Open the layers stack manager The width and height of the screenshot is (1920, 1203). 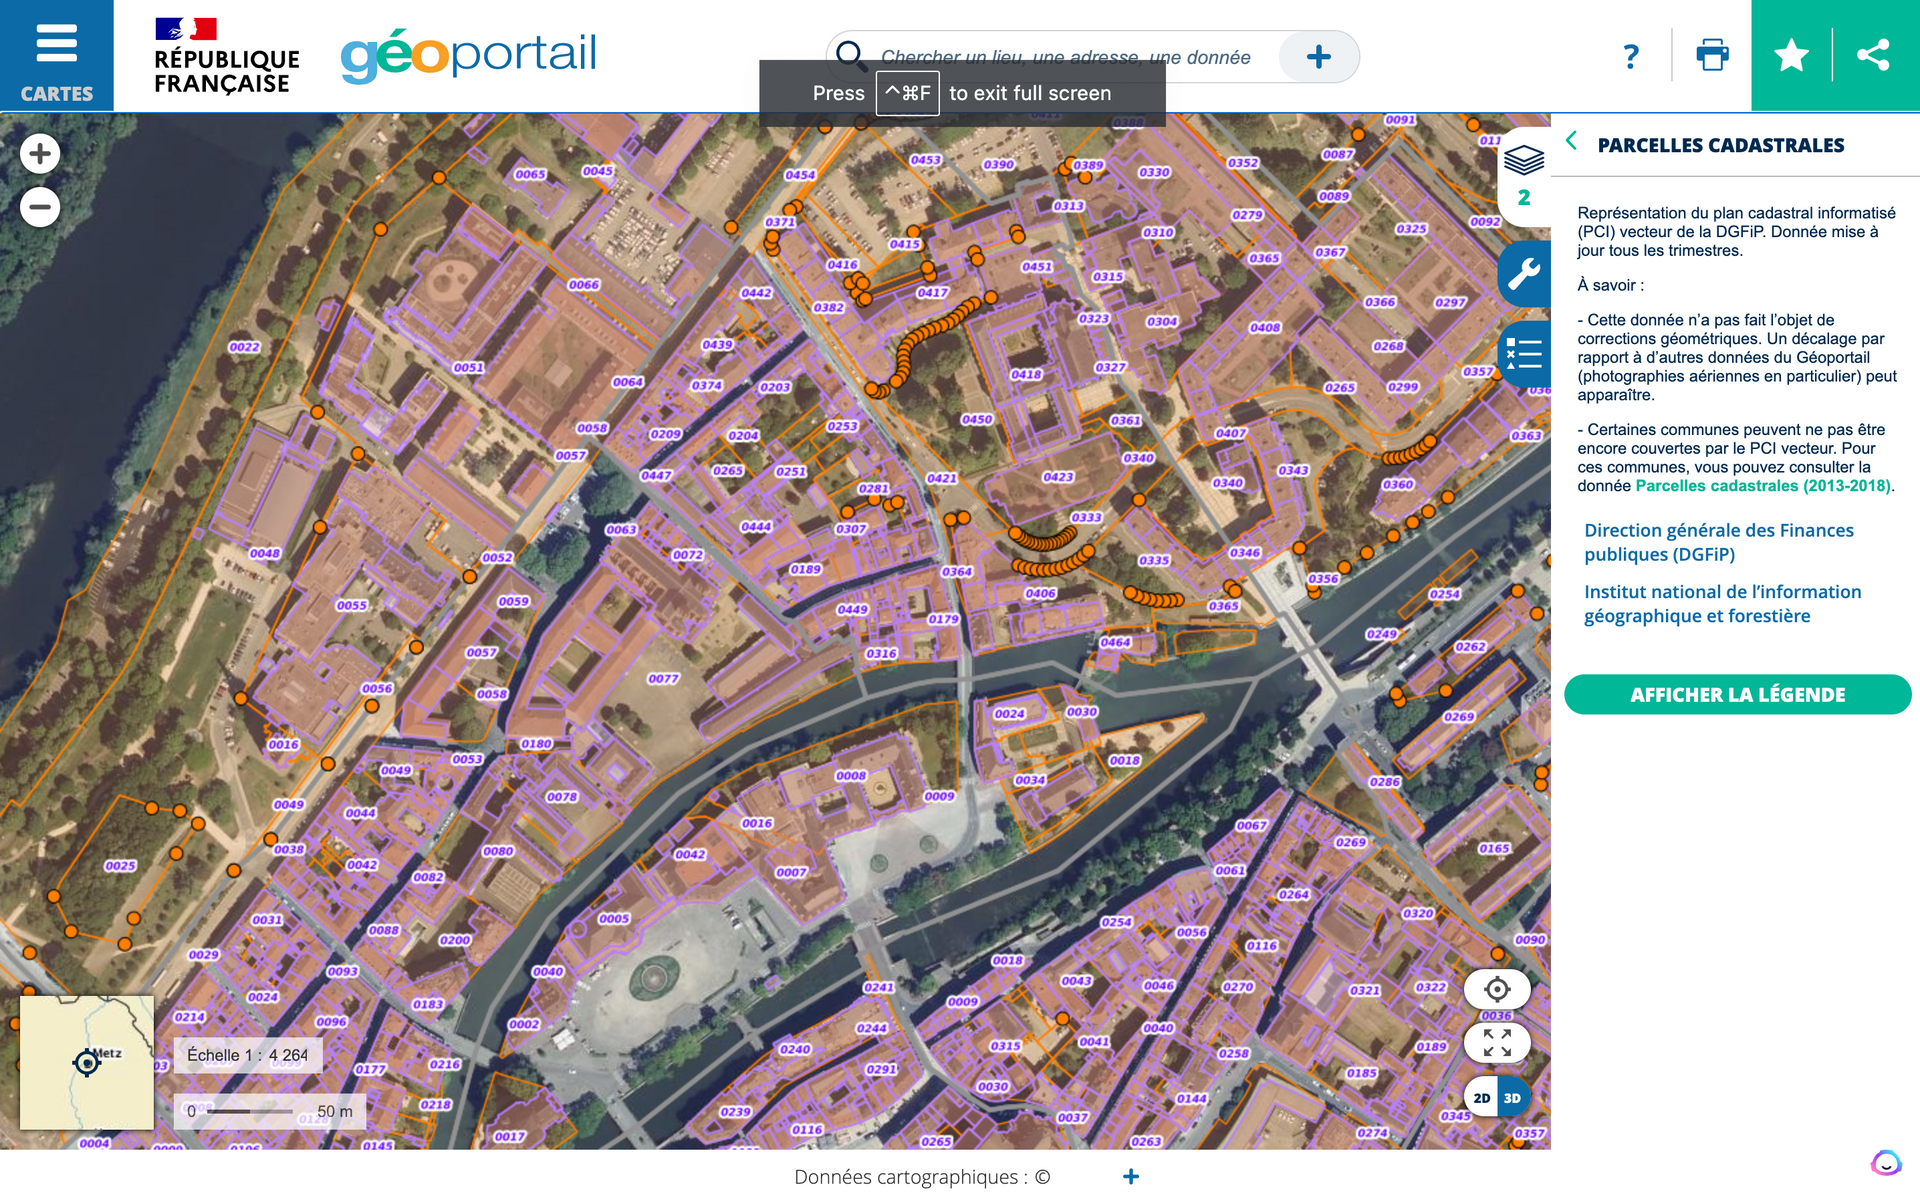(x=1523, y=161)
